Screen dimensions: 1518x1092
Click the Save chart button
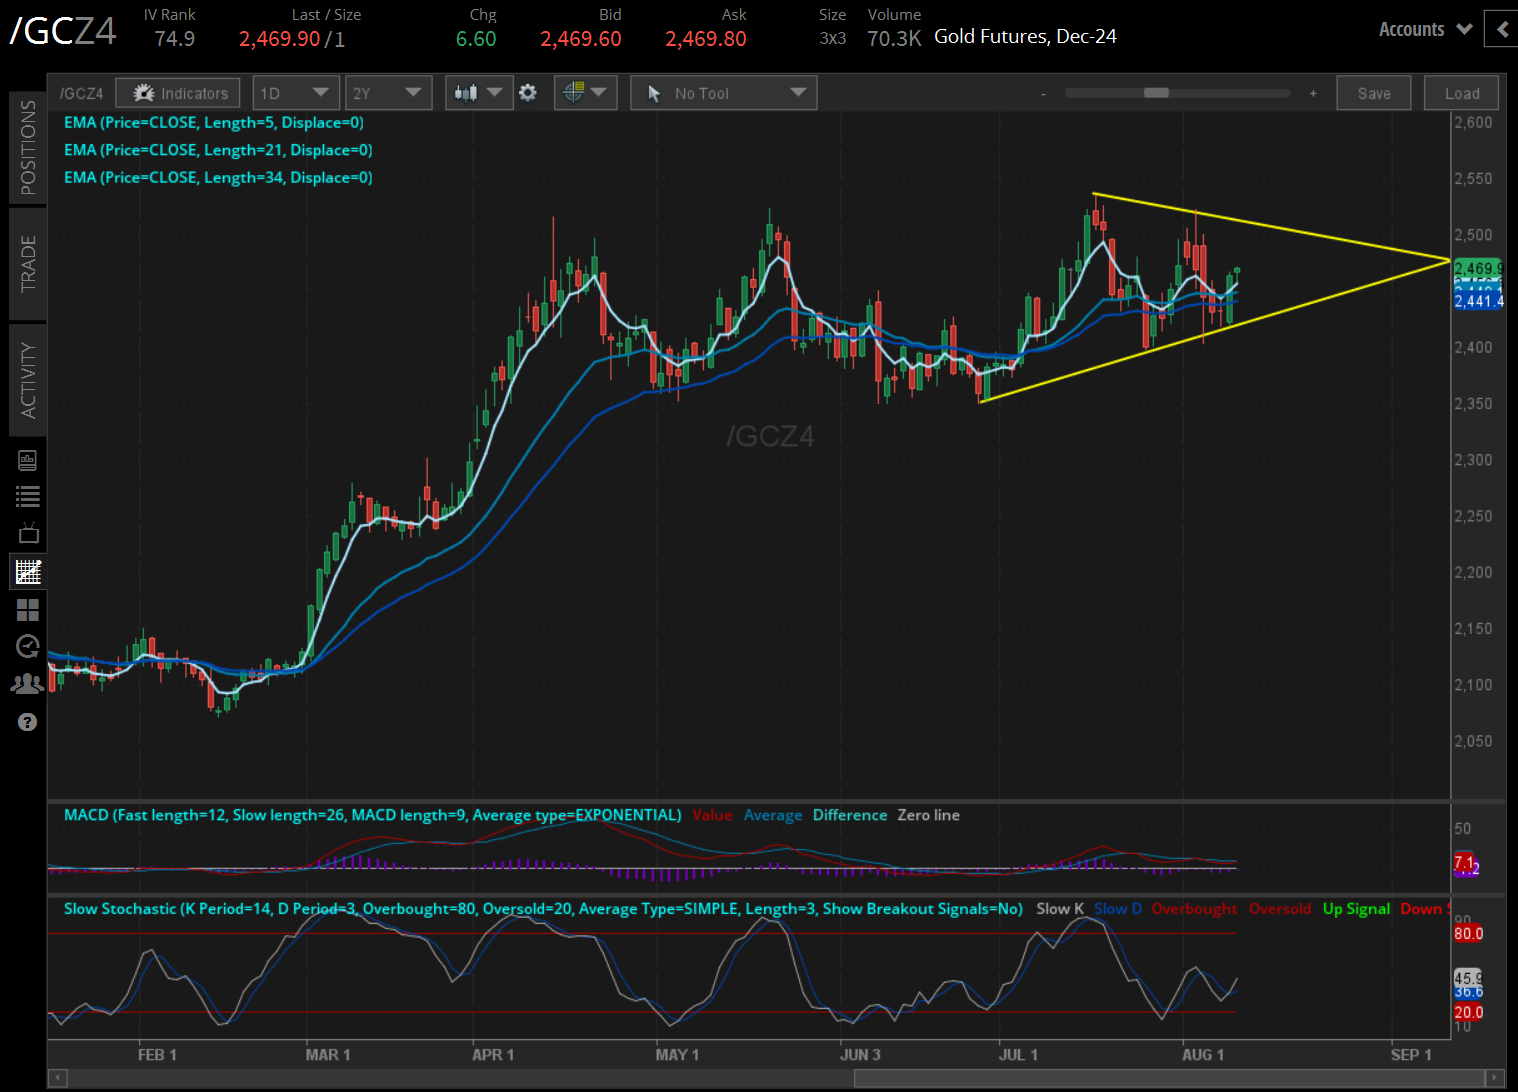tap(1373, 93)
